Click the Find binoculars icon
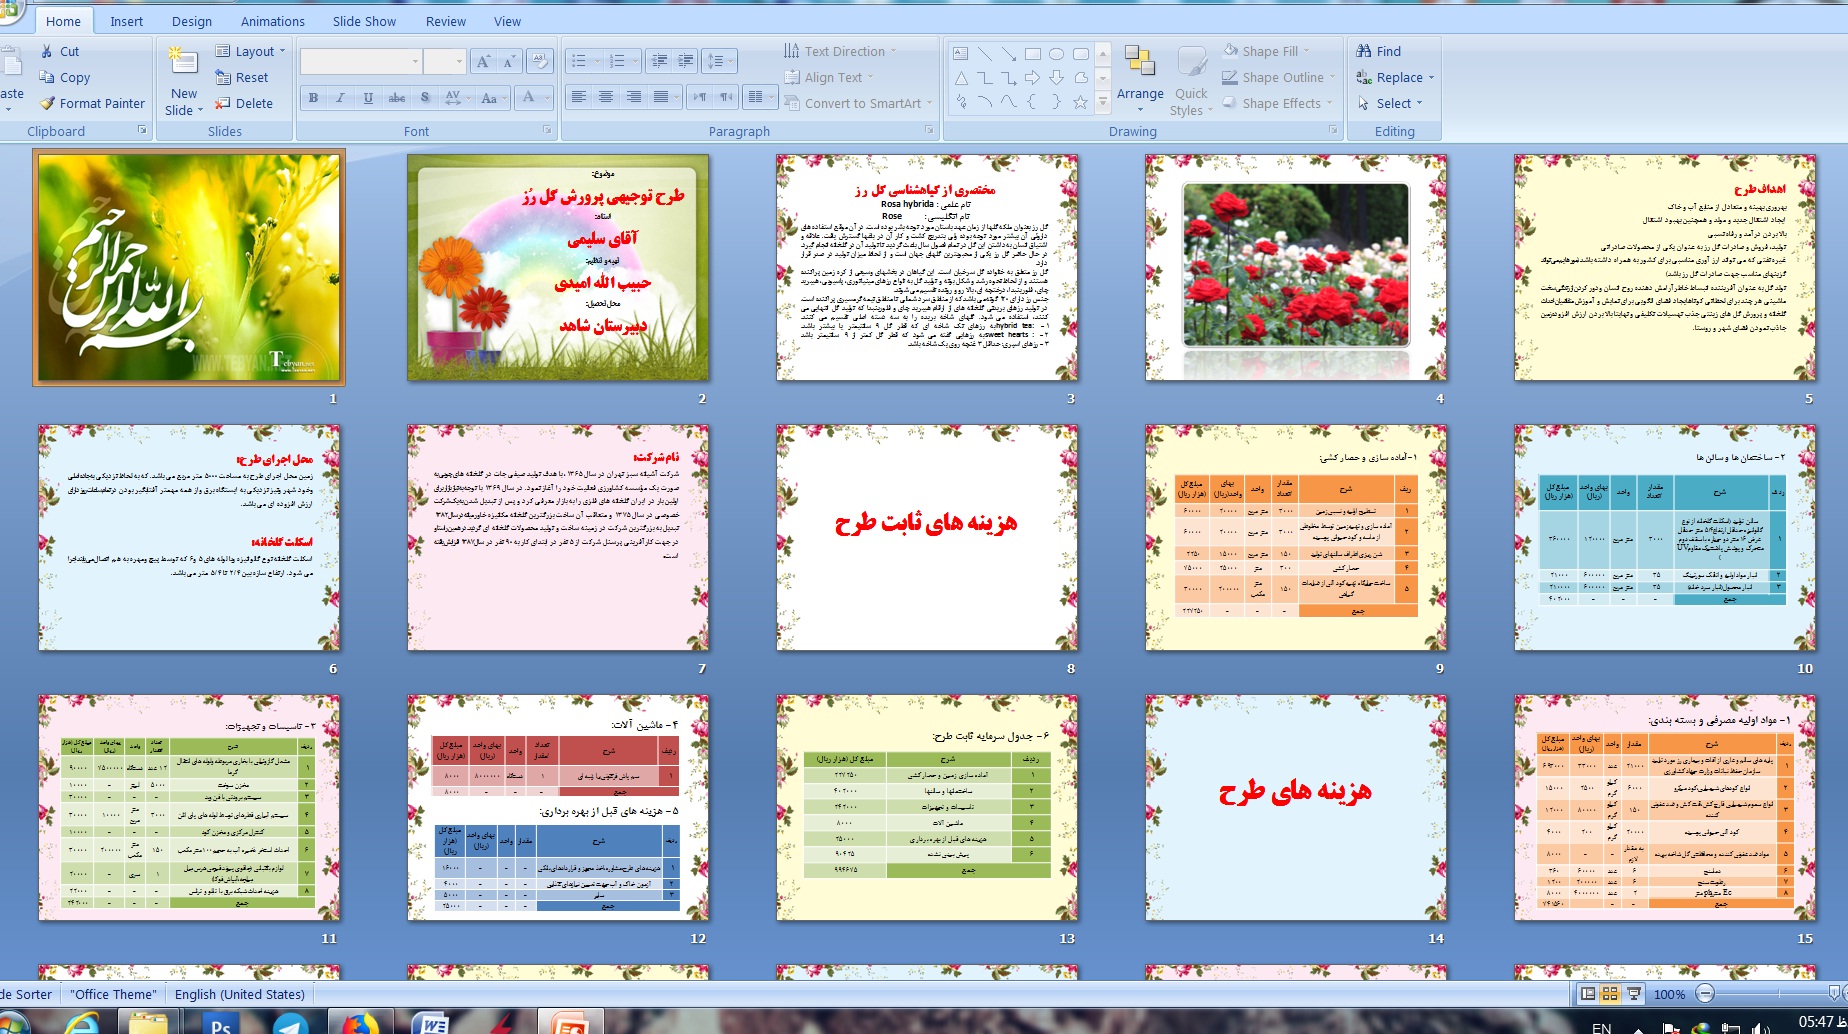 (1364, 51)
